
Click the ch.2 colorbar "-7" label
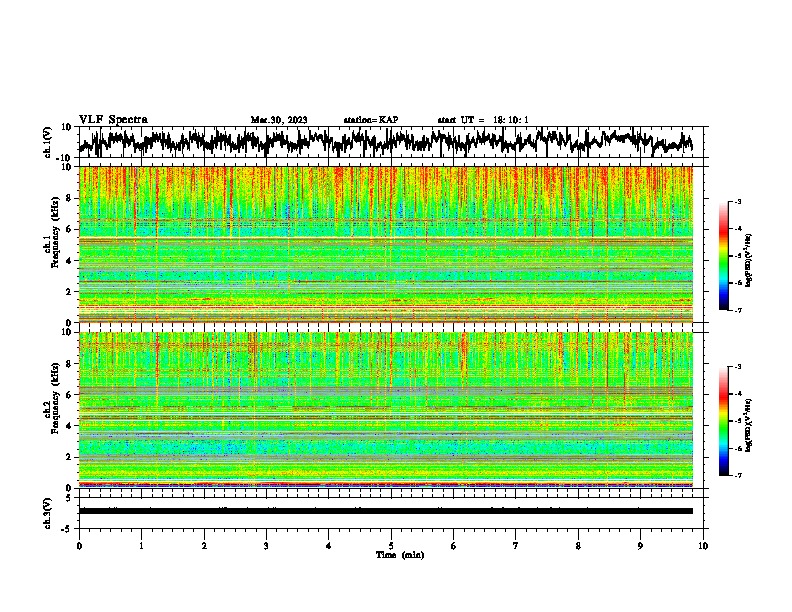click(x=738, y=475)
